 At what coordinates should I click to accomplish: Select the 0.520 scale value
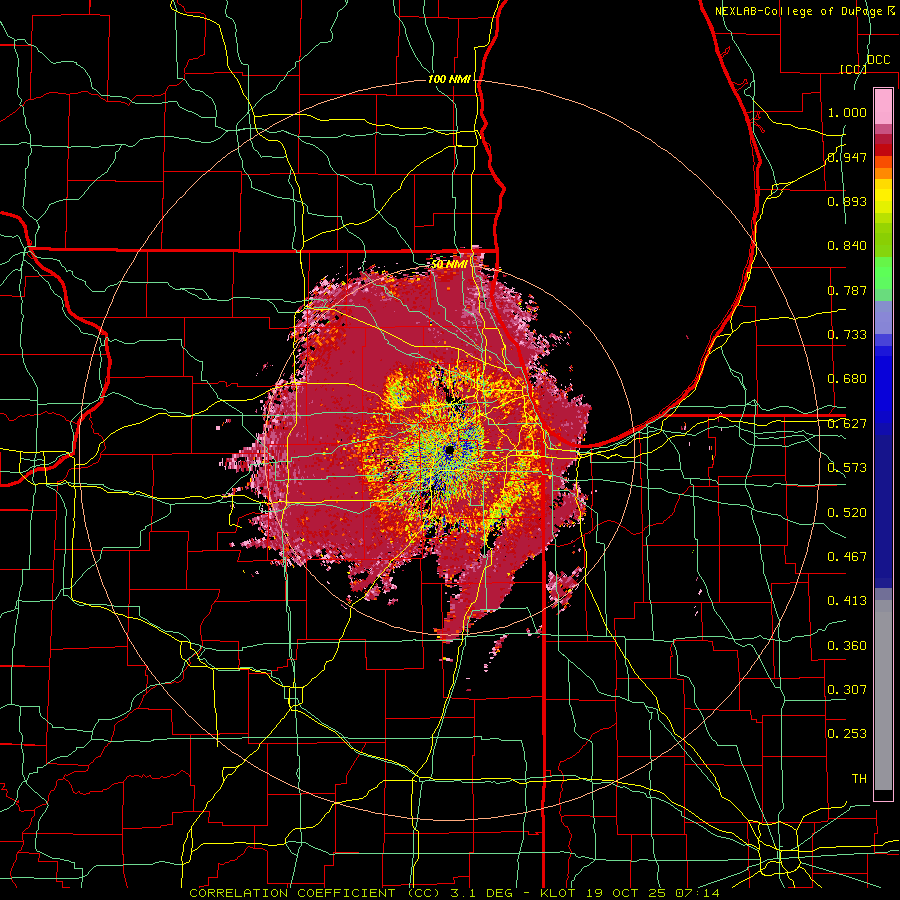click(847, 513)
